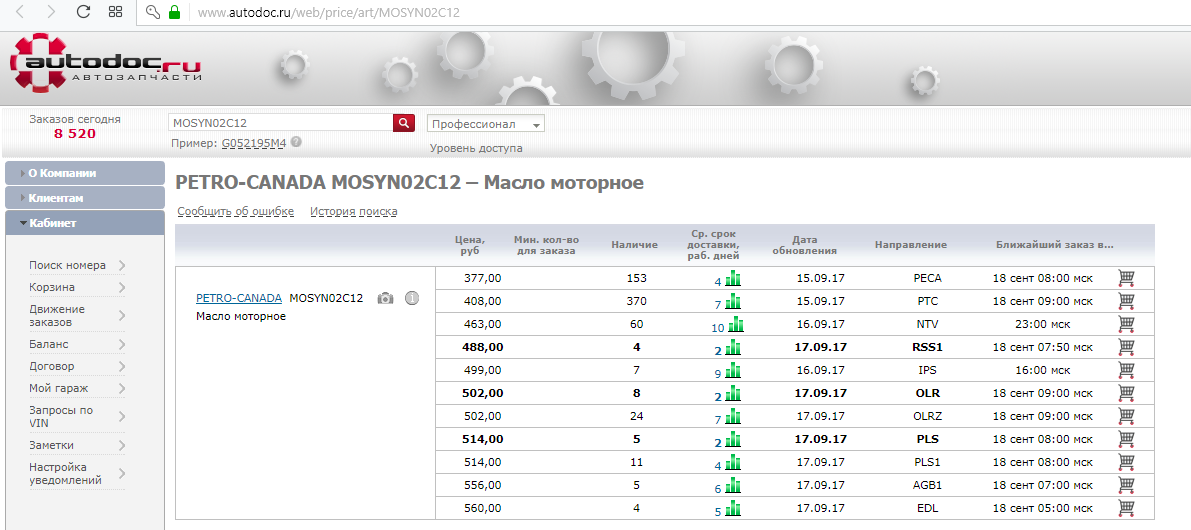Show delivery statistics chart for RSS1 row
Image resolution: width=1191 pixels, height=530 pixels.
click(733, 347)
